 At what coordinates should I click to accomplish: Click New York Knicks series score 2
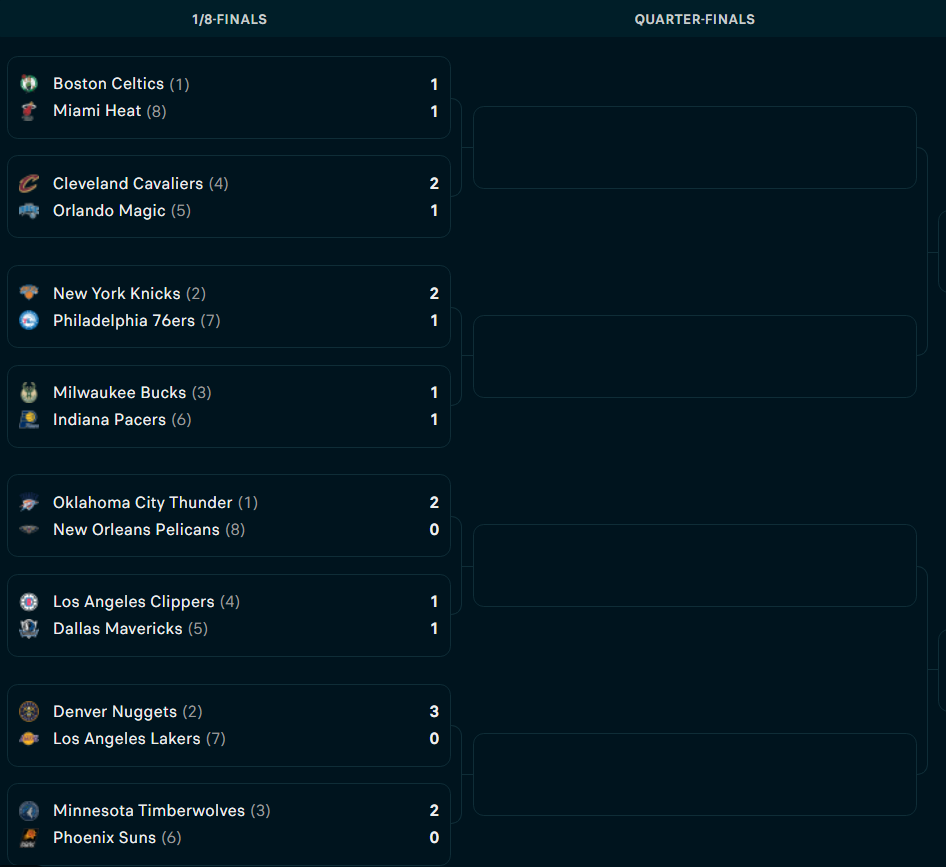pyautogui.click(x=434, y=293)
